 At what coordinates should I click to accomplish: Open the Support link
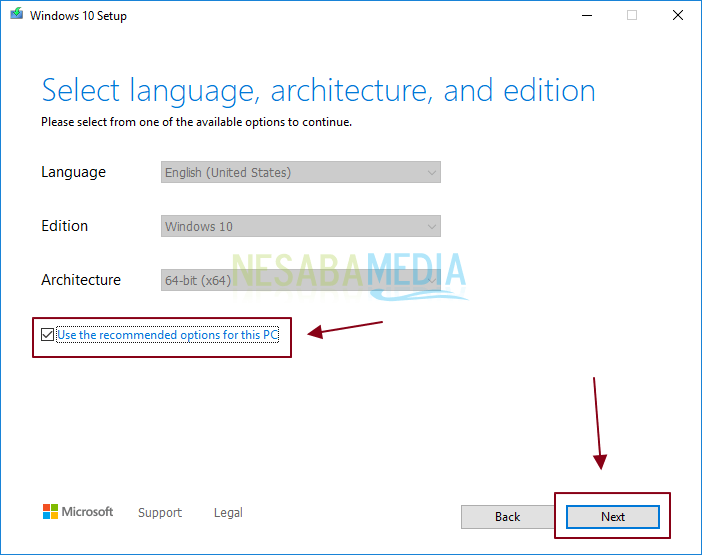159,513
